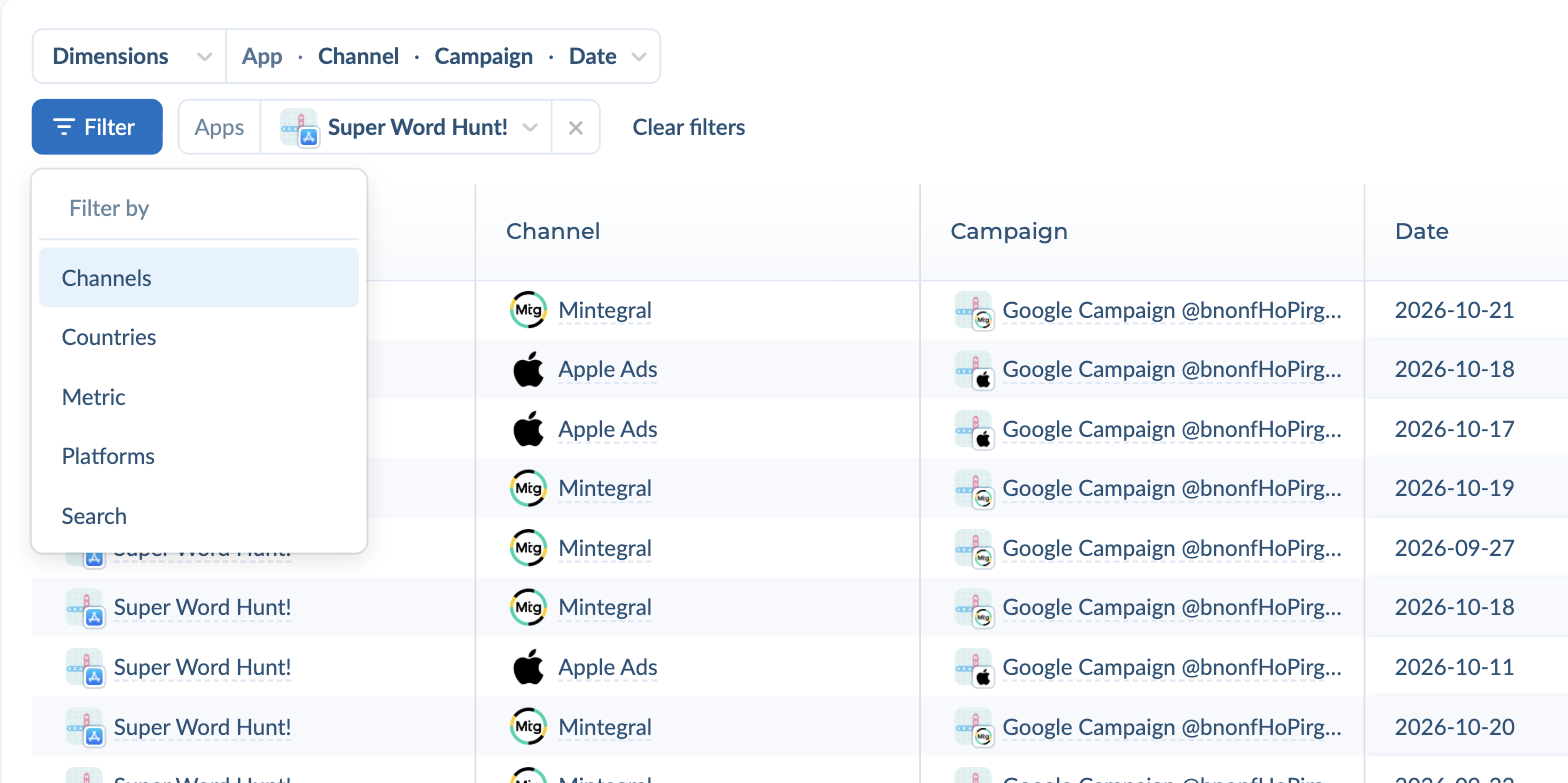Click the Filter by search field

tap(199, 208)
